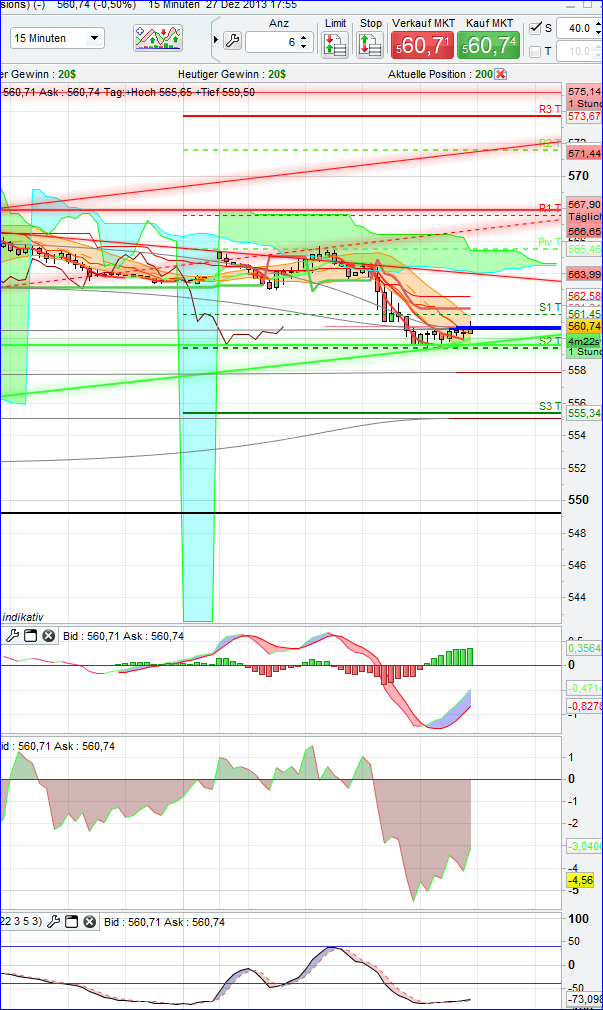603x1010 pixels.
Task: Click the -73,098 indicator value tag
Action: tap(584, 1000)
